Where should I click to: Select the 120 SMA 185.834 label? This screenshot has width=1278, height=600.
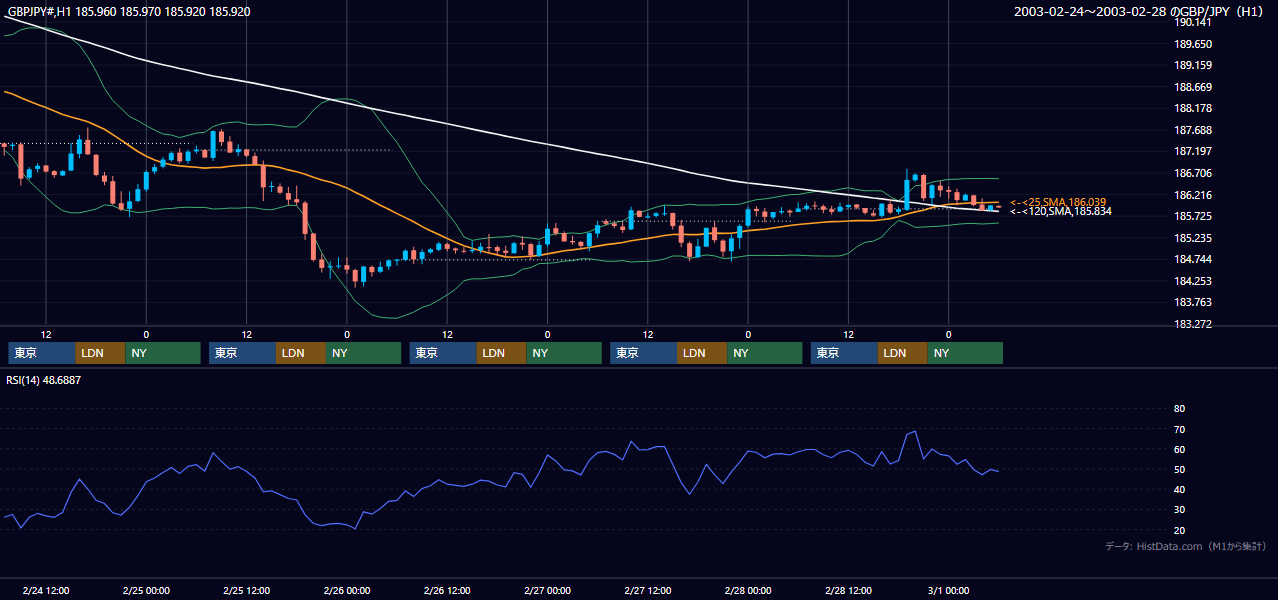1060,211
